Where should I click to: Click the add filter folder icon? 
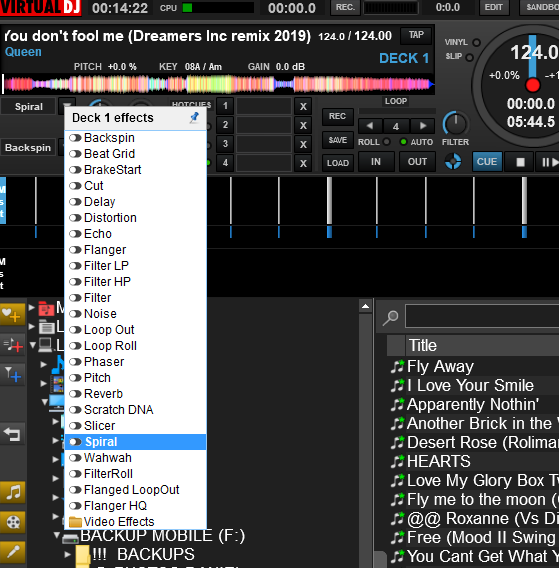coord(12,374)
